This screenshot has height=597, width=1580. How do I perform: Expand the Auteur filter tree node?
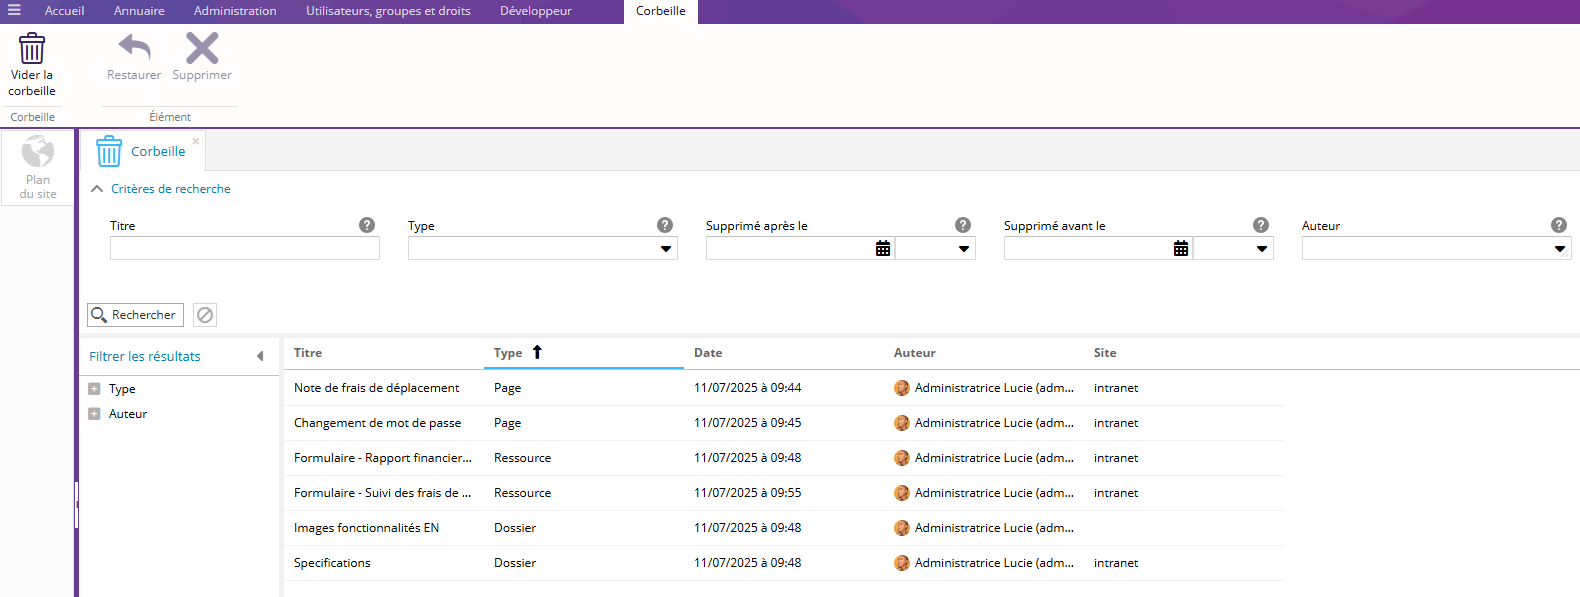tap(94, 414)
